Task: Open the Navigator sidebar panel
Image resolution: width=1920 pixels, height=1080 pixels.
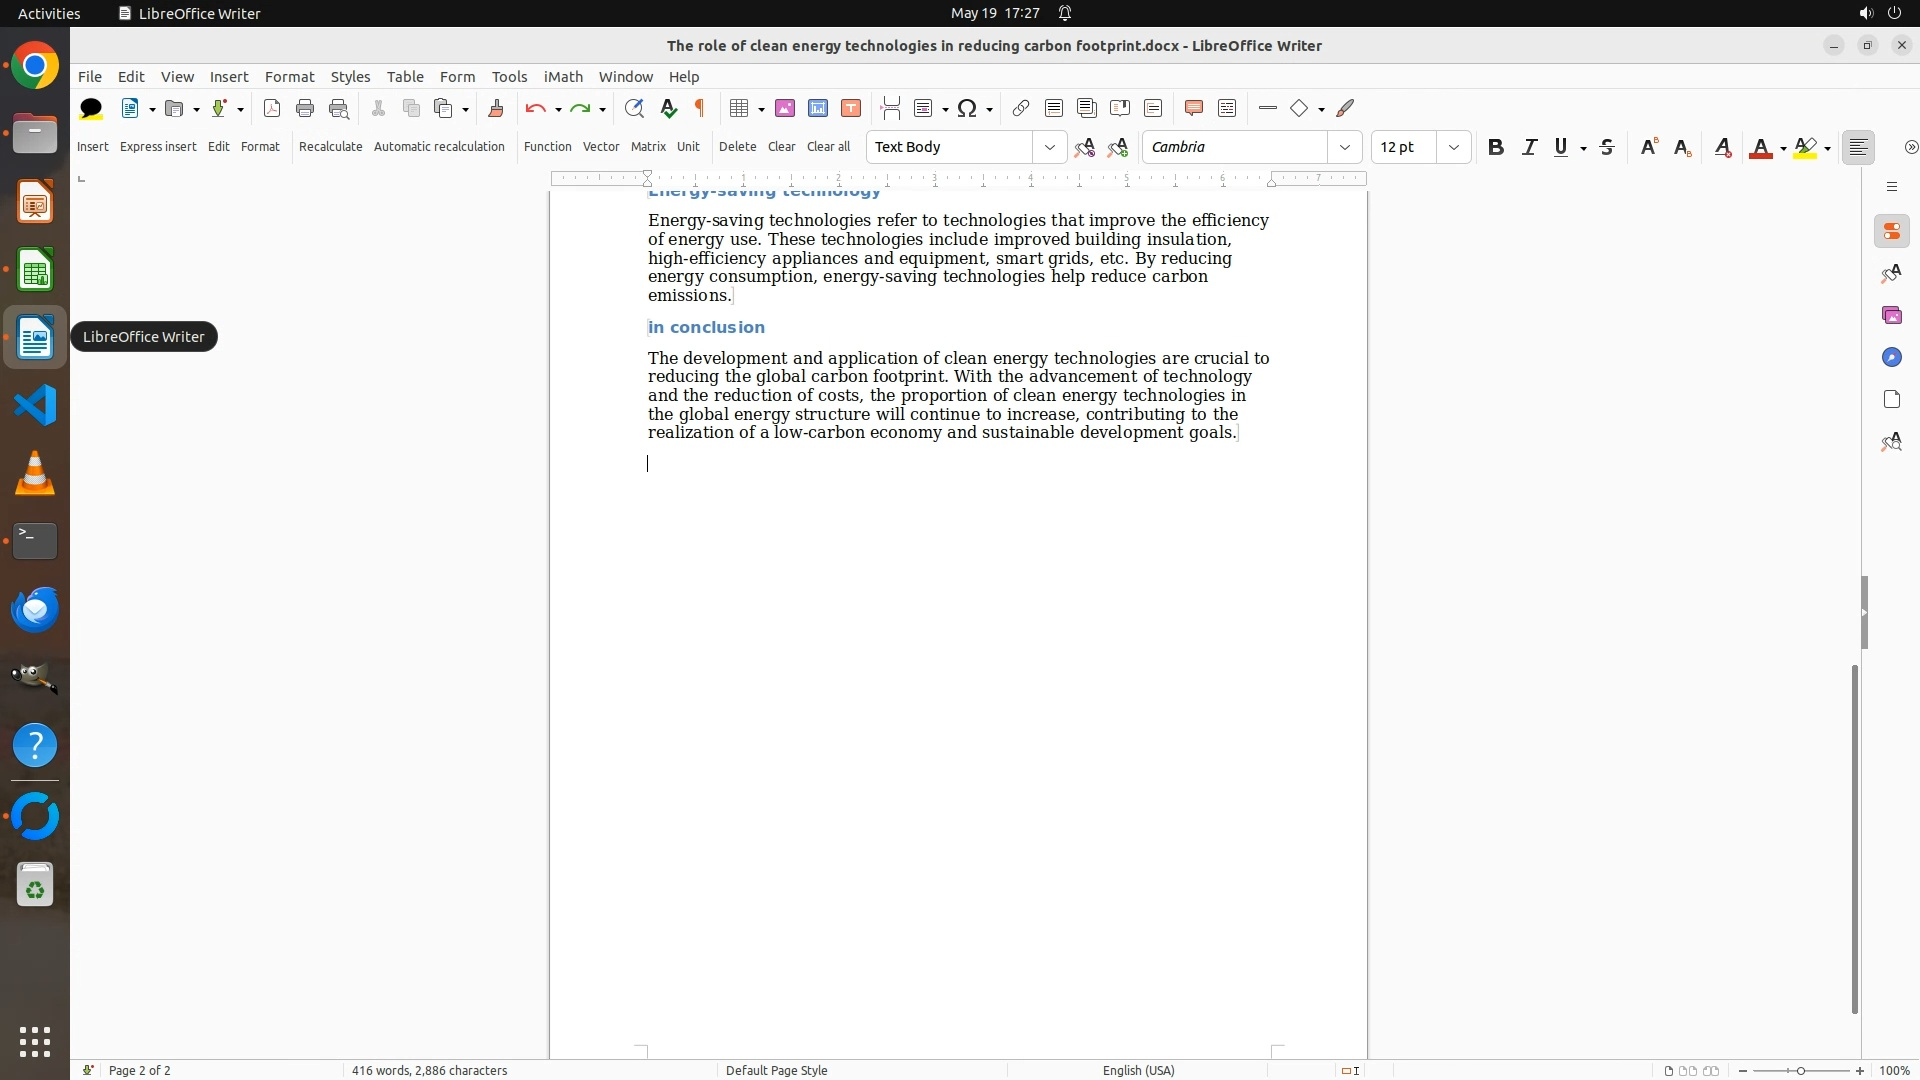Action: tap(1891, 357)
